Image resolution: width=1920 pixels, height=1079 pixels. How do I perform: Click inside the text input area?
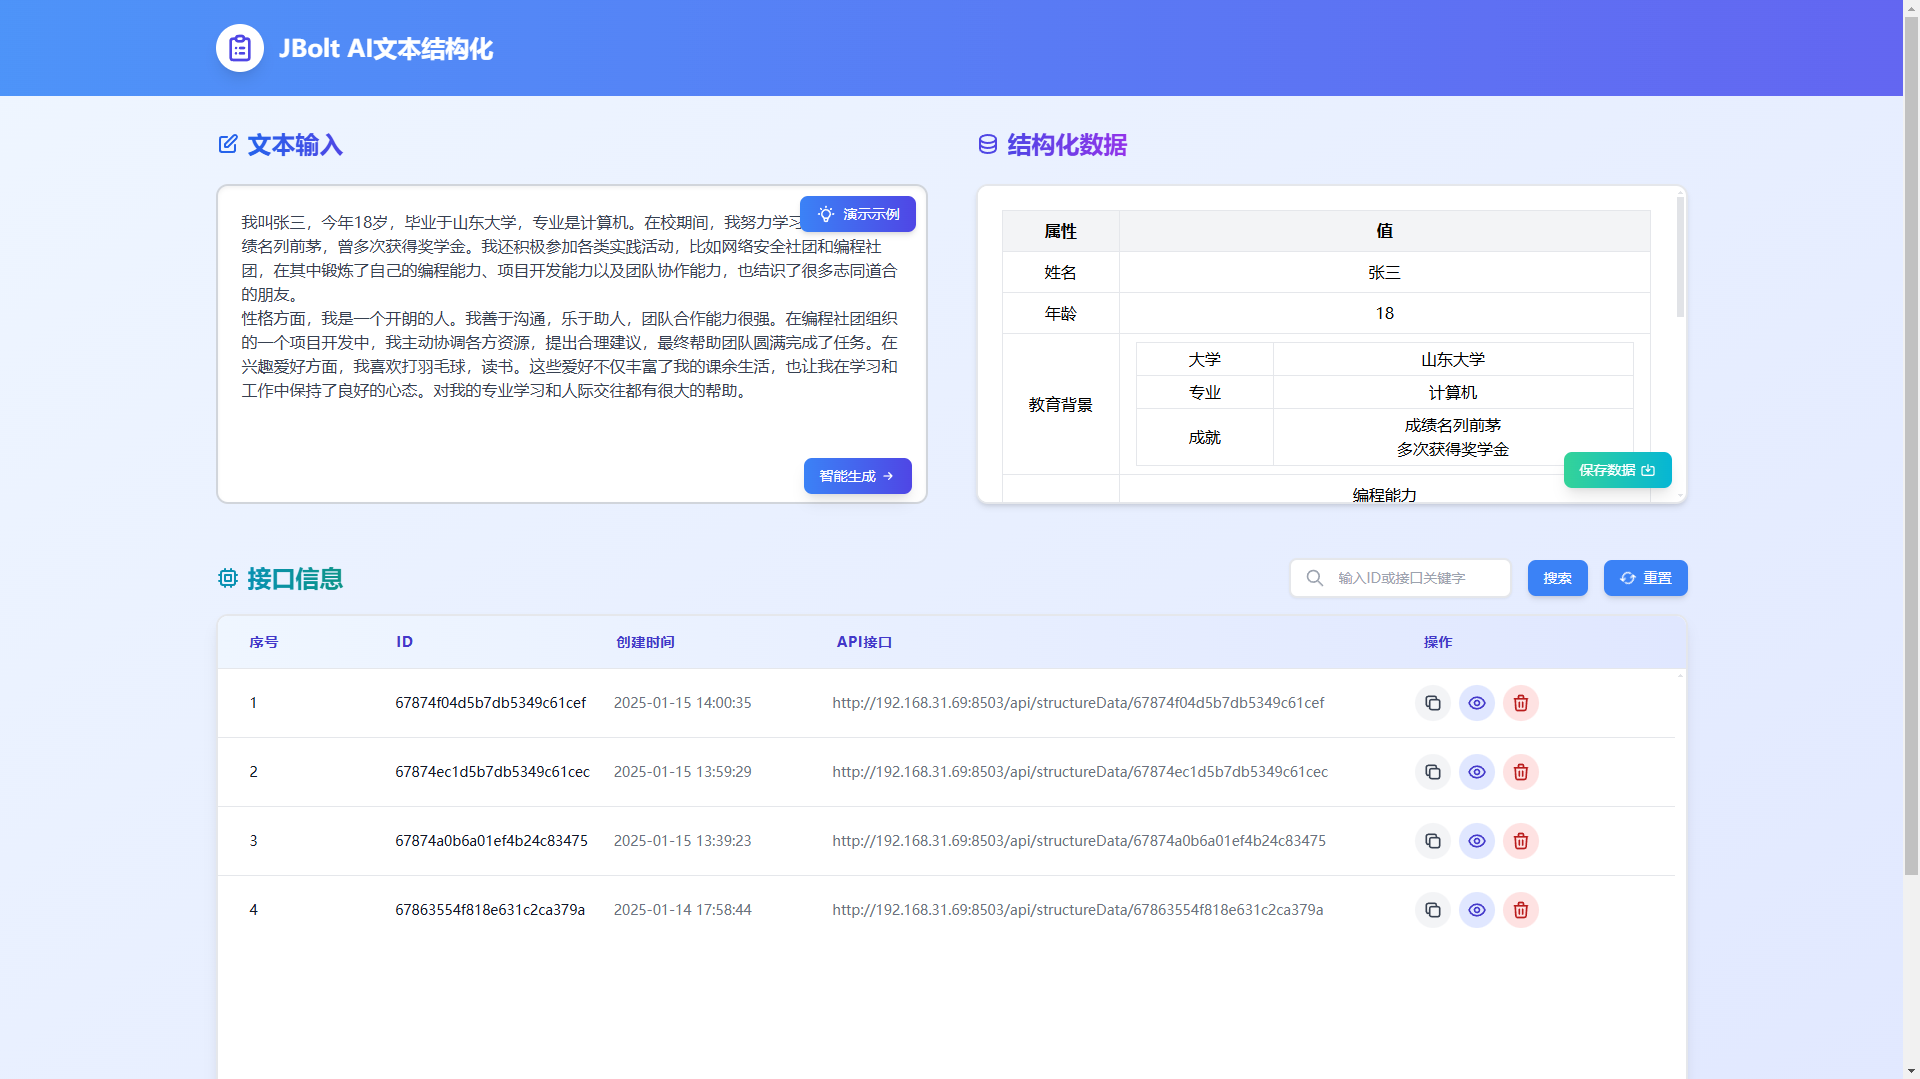pyautogui.click(x=572, y=344)
